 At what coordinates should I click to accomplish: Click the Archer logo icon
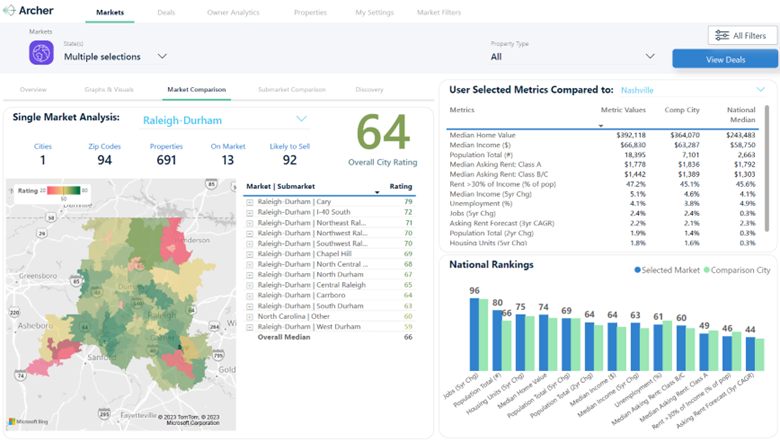[x=9, y=10]
